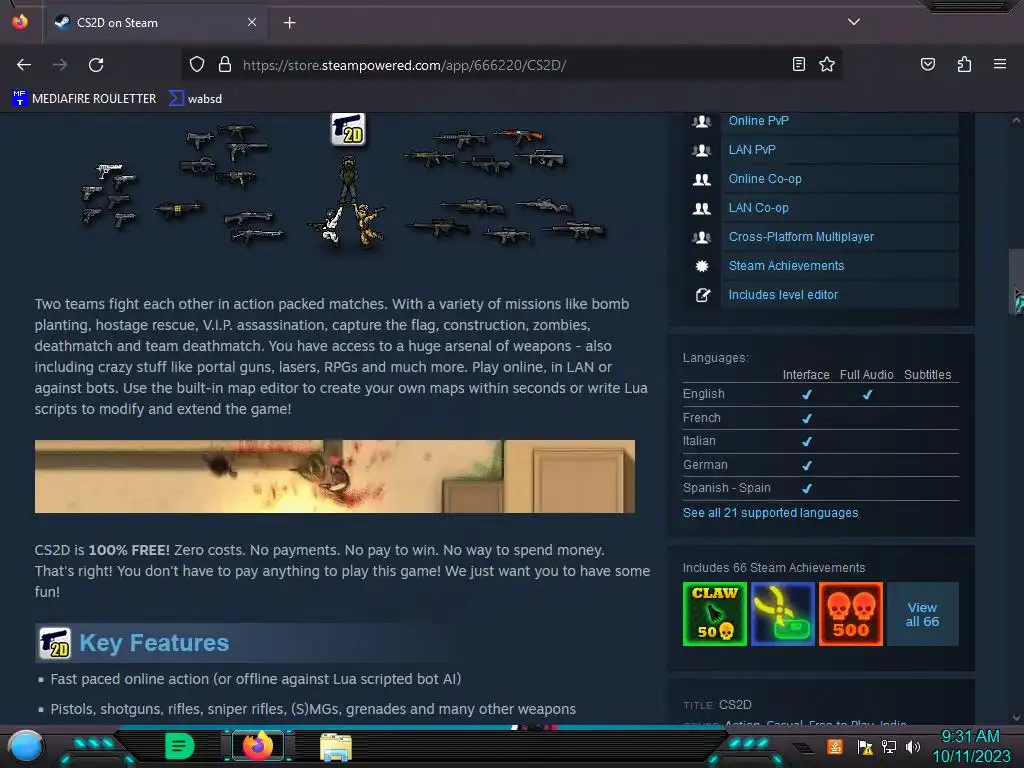Click the Firefox logo at tab strip
The height and width of the screenshot is (768, 1024).
pyautogui.click(x=20, y=22)
